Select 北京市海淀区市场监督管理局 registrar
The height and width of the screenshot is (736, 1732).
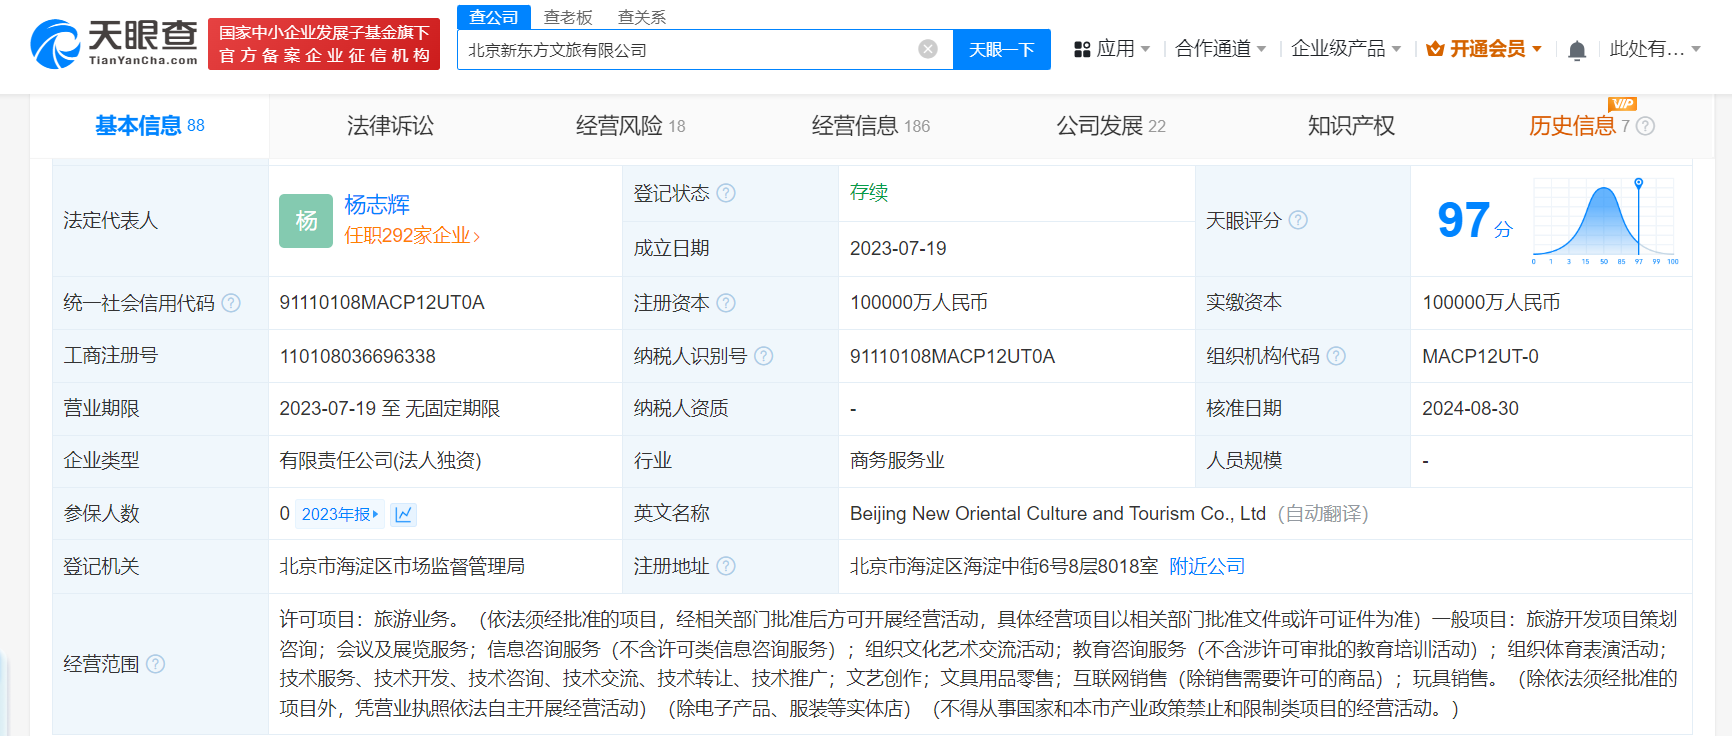(x=402, y=566)
